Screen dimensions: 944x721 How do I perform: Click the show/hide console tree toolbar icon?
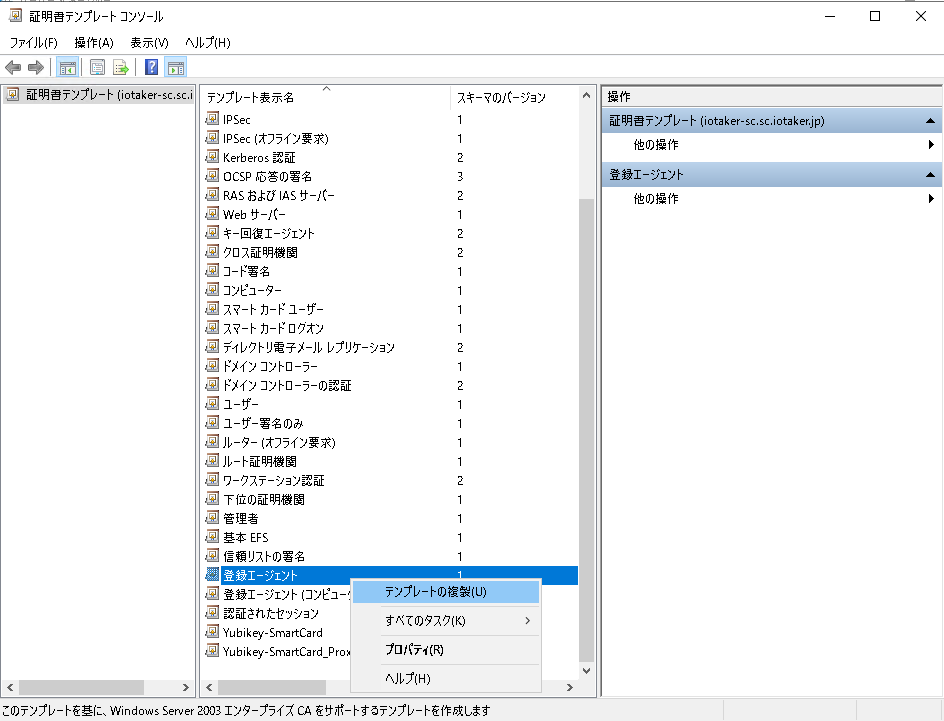point(68,67)
